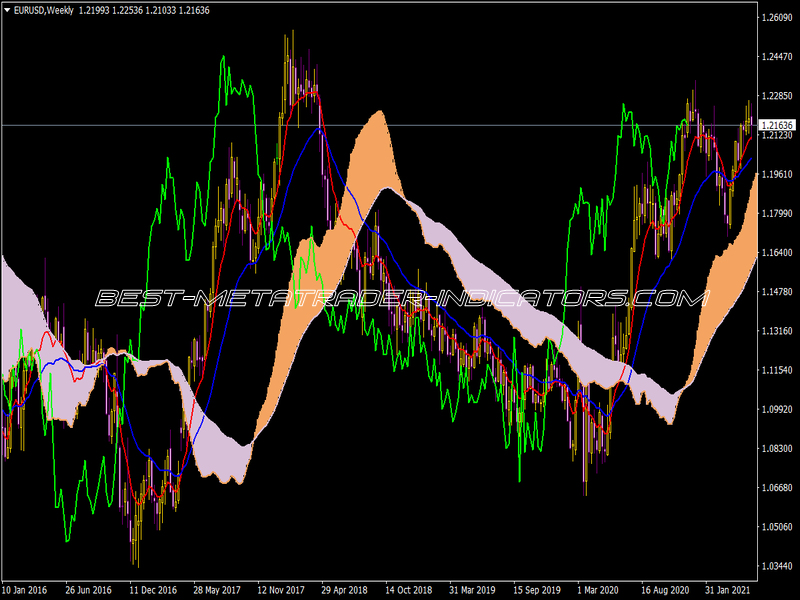
Task: Click the 1.03440 price scale label
Action: 777,566
